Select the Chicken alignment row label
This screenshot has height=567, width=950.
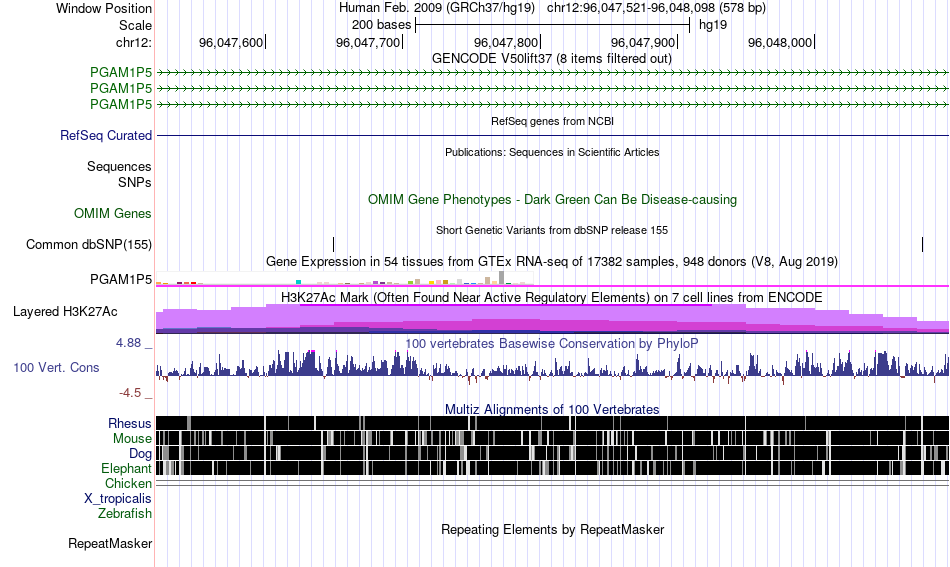(128, 483)
